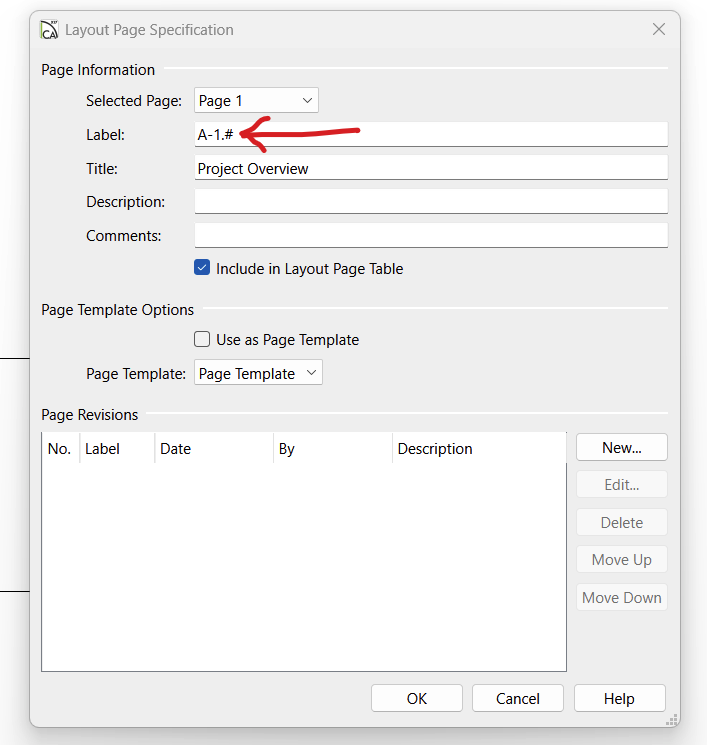This screenshot has width=707, height=745.
Task: Click the By column header
Action: (333, 448)
